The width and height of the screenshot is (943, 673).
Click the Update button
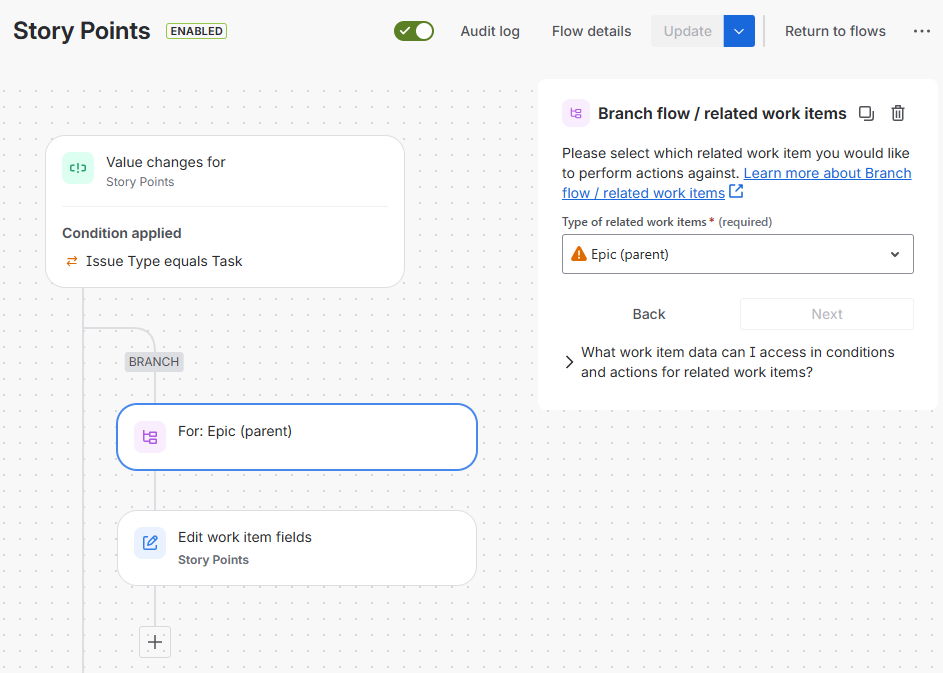pyautogui.click(x=687, y=31)
